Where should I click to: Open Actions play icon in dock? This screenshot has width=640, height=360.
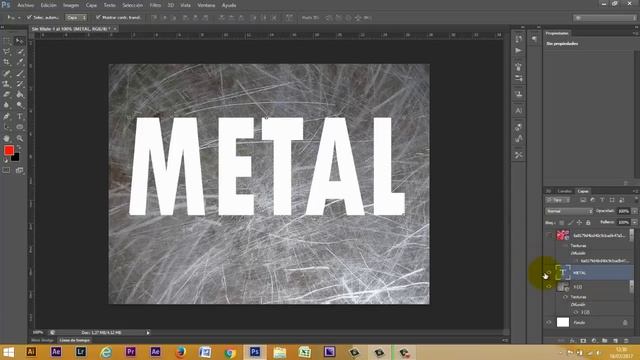coord(518,51)
